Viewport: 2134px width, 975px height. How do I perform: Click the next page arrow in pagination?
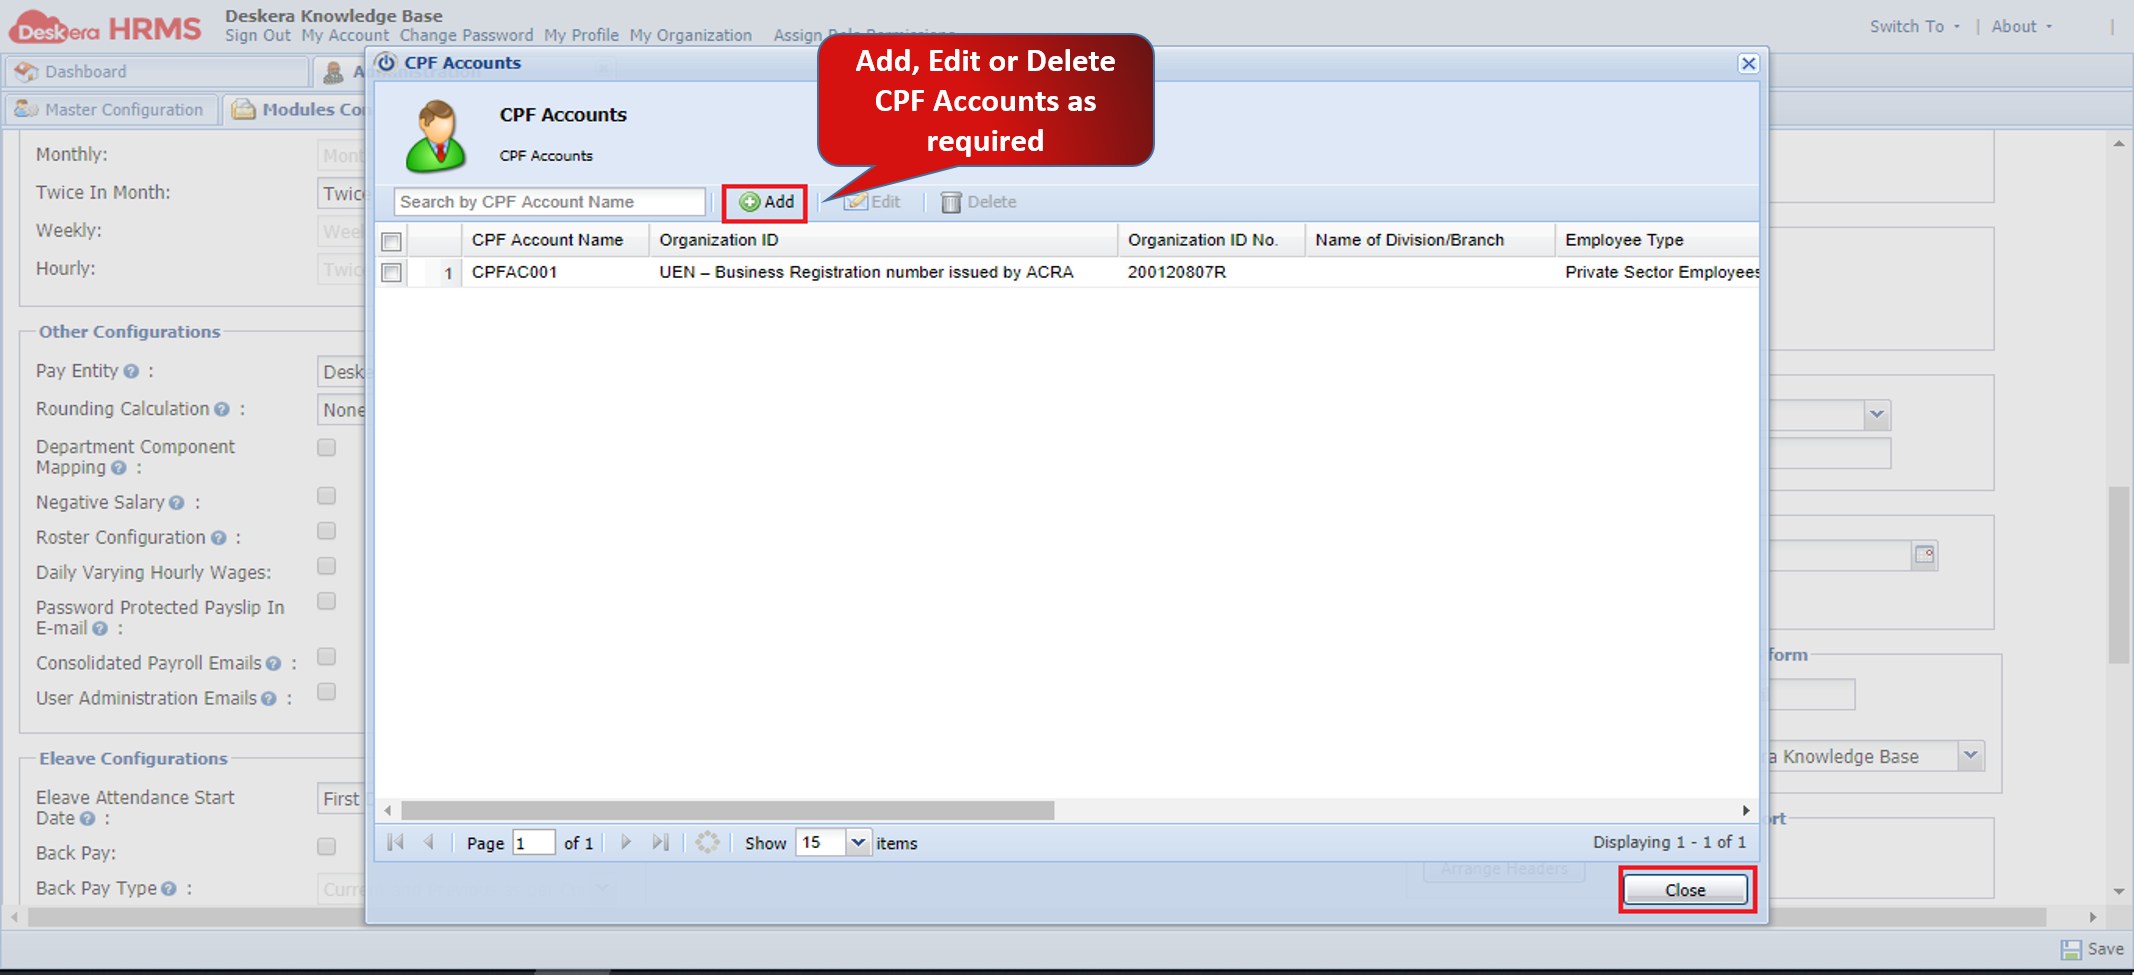click(626, 842)
